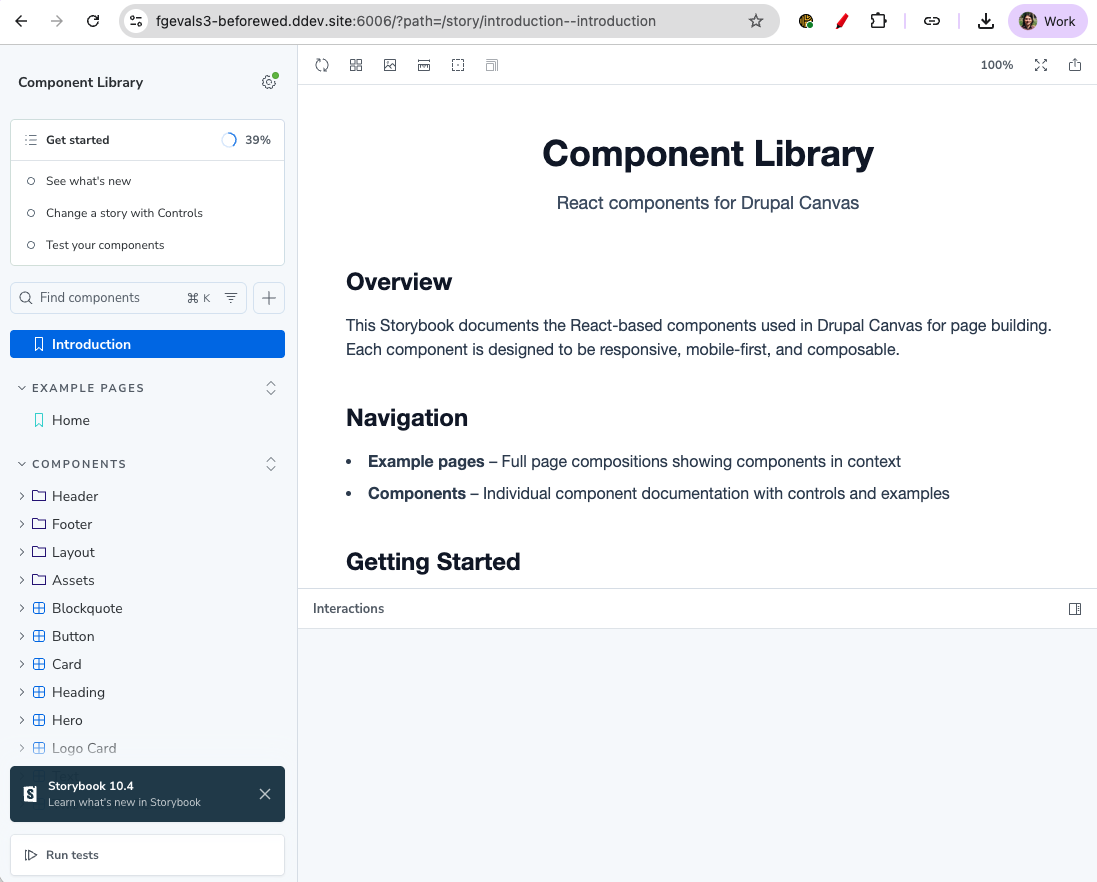Click the red pen extension icon
This screenshot has width=1097, height=882.
(842, 21)
